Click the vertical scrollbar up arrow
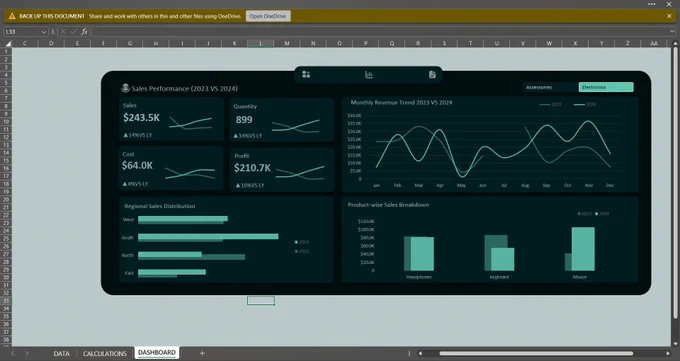Image resolution: width=680 pixels, height=361 pixels. 675,43
